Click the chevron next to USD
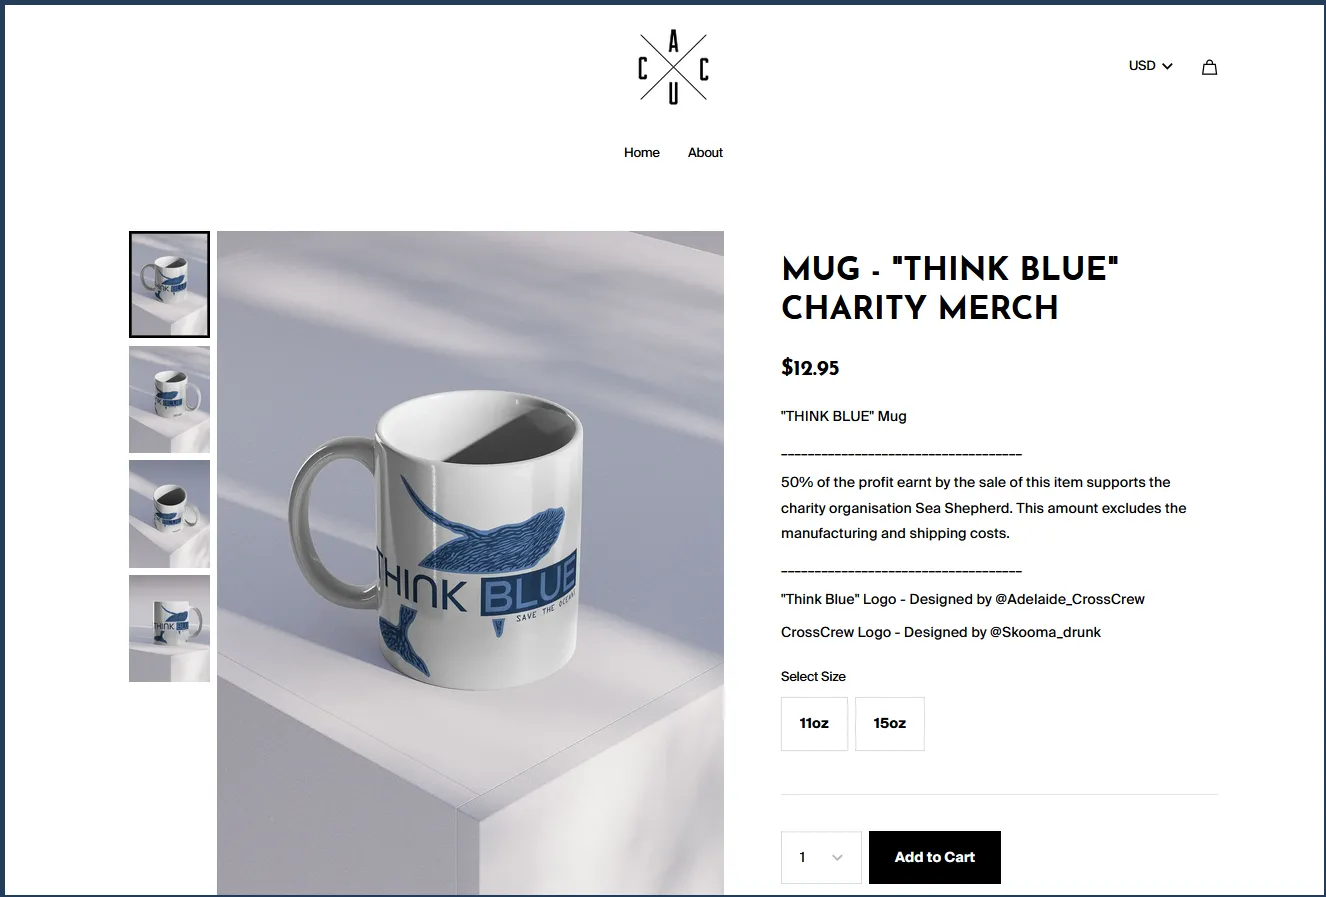 pyautogui.click(x=1167, y=66)
